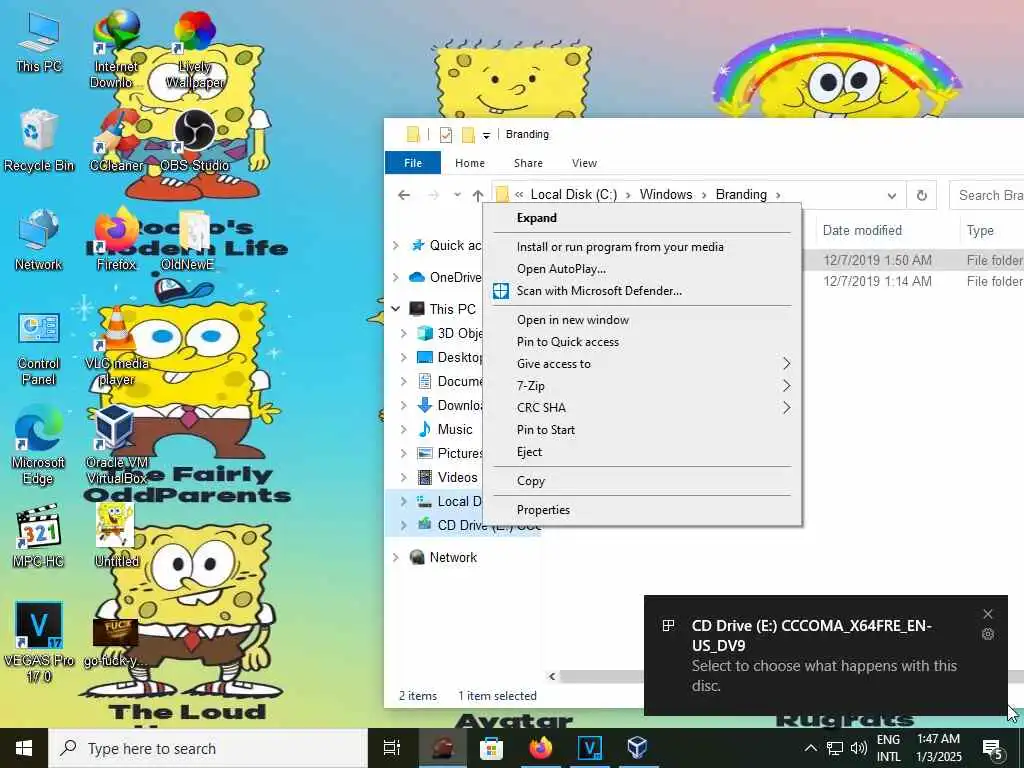
Task: Go up one folder level
Action: [478, 195]
